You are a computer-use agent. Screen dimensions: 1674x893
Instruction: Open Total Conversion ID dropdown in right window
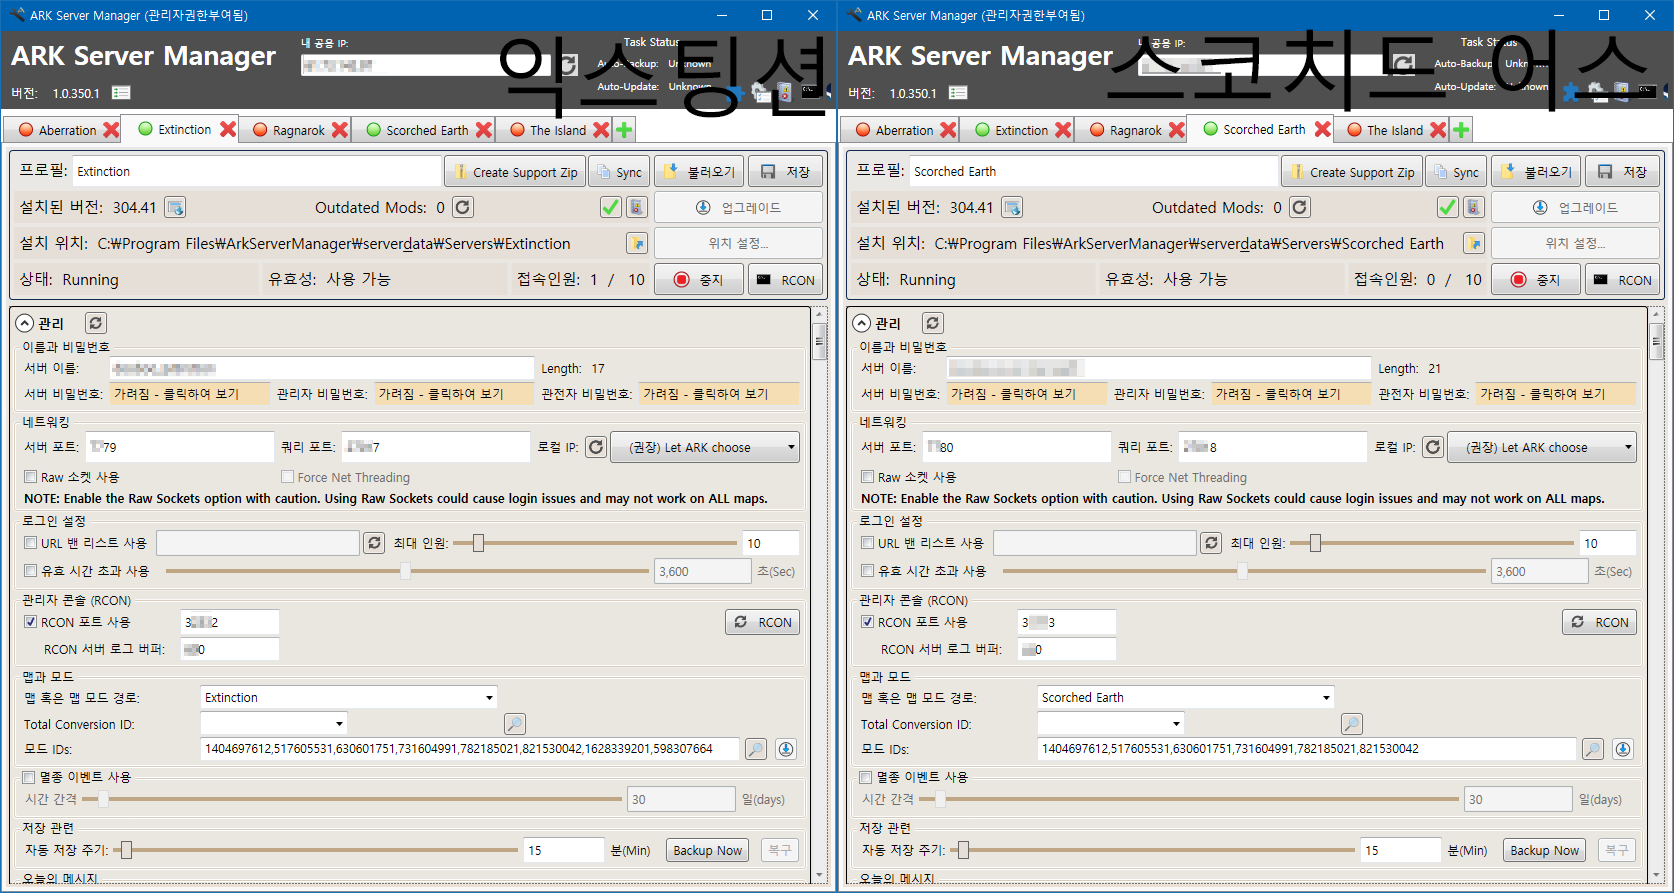click(x=1111, y=724)
